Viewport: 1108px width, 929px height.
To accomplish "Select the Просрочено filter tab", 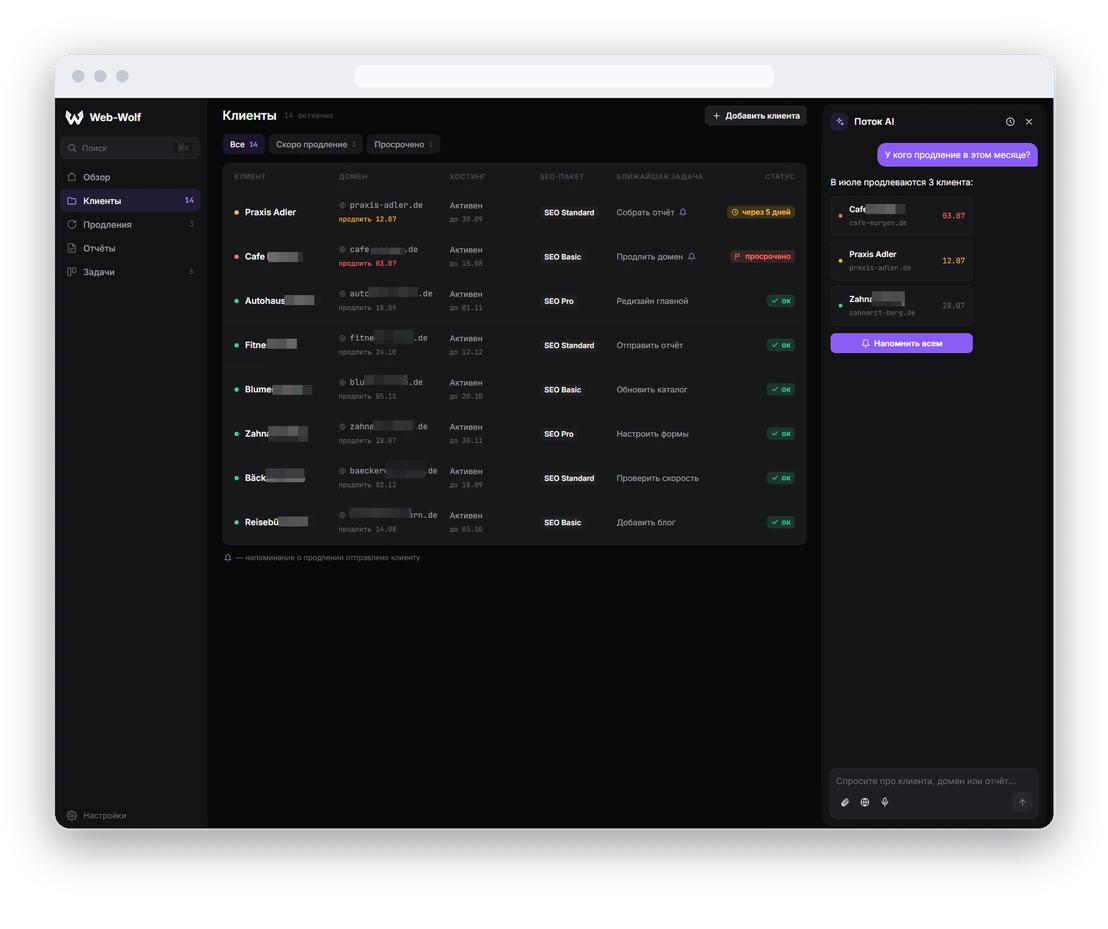I will coord(403,144).
